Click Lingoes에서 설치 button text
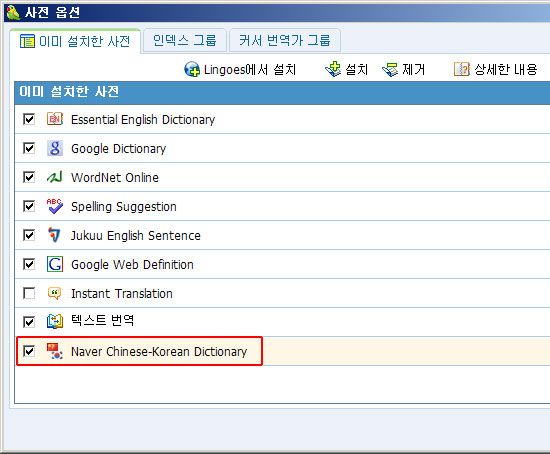The height and width of the screenshot is (454, 550). coord(250,69)
